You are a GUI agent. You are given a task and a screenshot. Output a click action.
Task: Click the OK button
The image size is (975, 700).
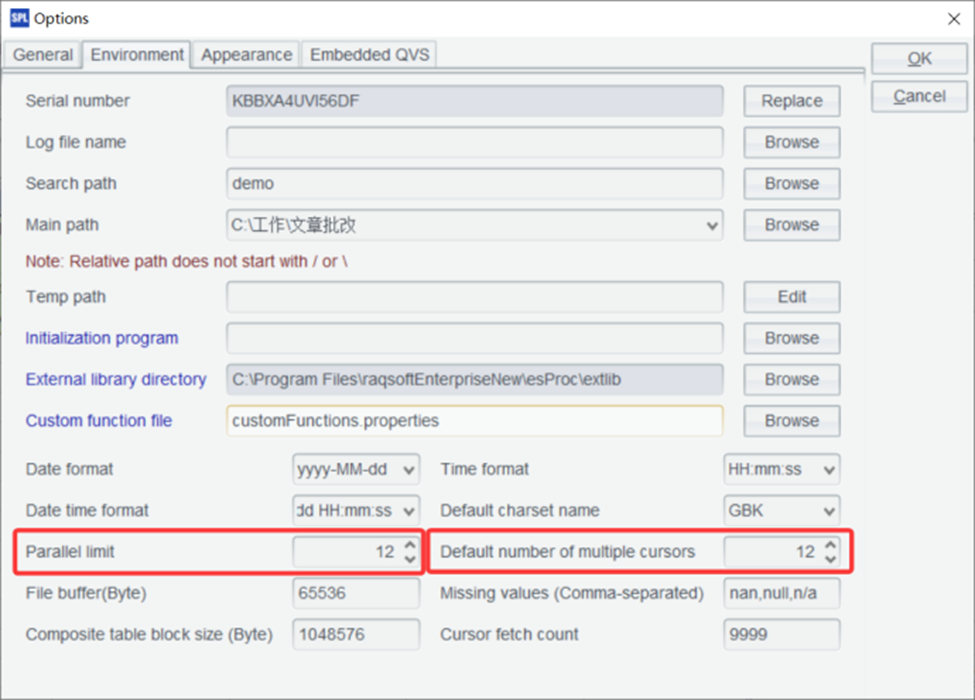coord(918,58)
